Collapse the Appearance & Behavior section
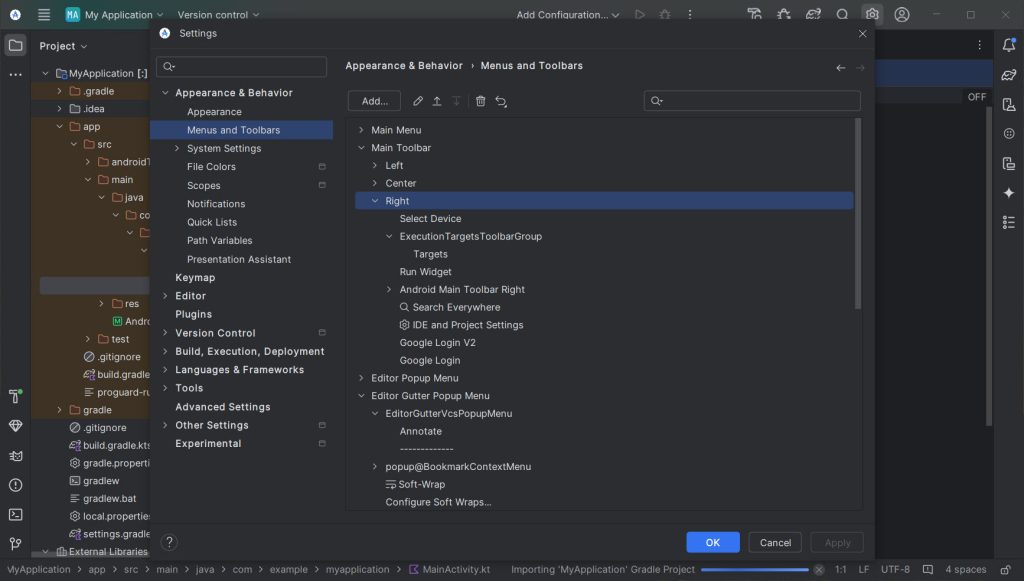1024x581 pixels. tap(165, 93)
